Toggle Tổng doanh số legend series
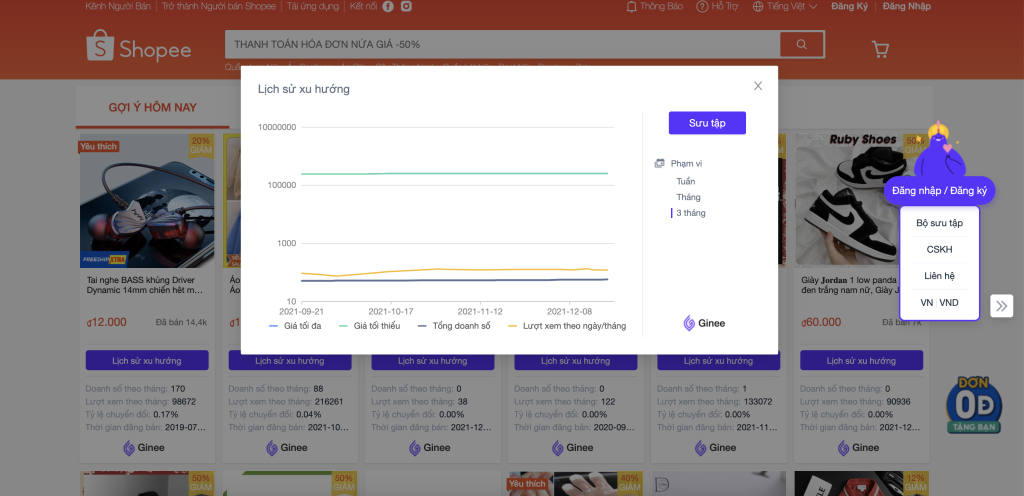Screen dimensions: 1024x496 point(454,326)
